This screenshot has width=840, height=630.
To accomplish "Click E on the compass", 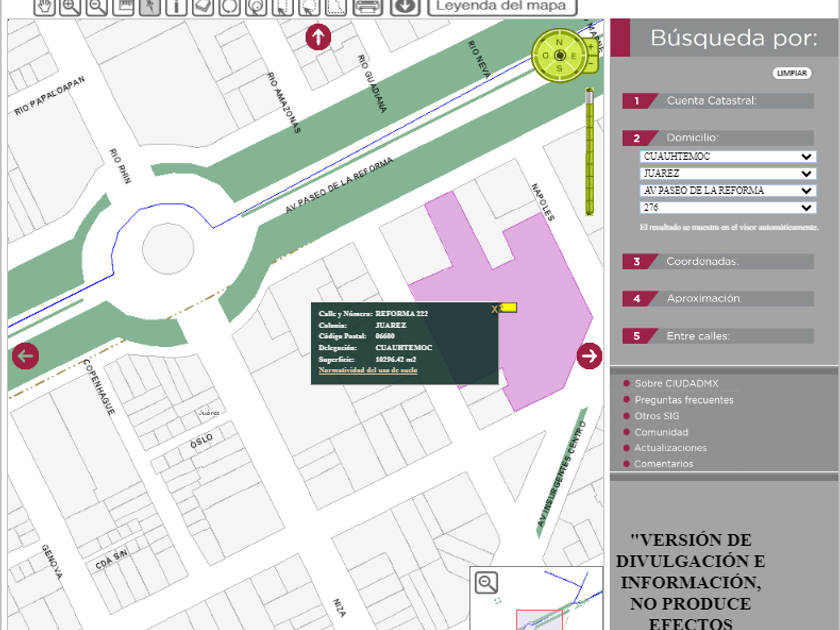I will (x=573, y=56).
